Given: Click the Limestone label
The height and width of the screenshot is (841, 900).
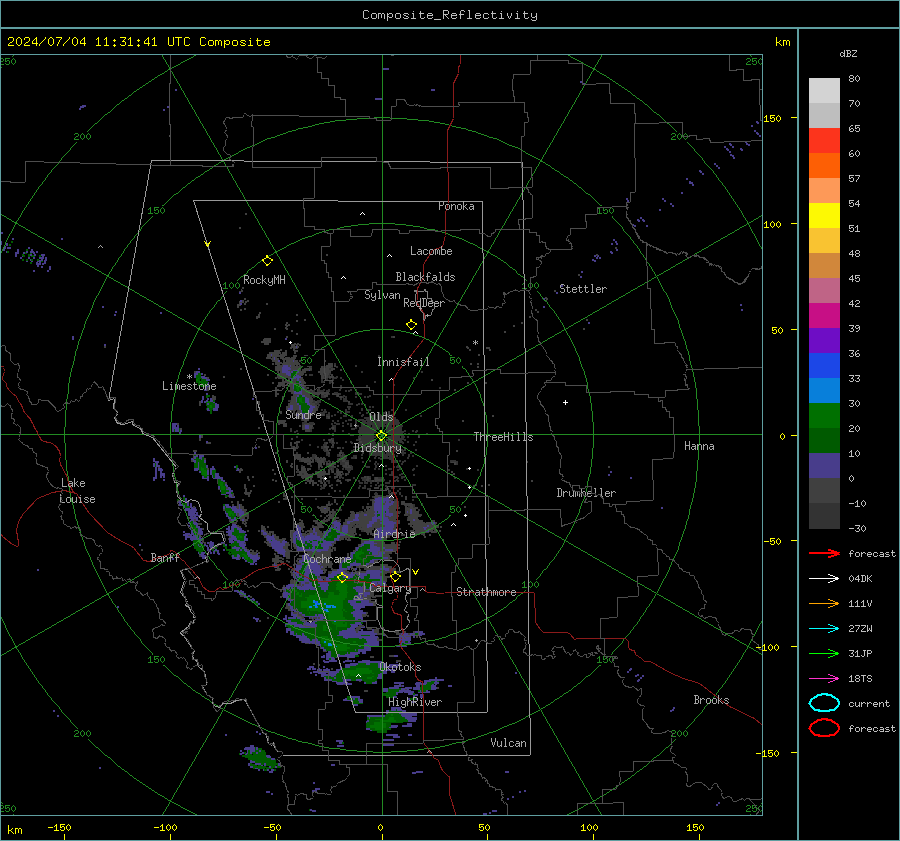Looking at the screenshot, I should [x=189, y=386].
